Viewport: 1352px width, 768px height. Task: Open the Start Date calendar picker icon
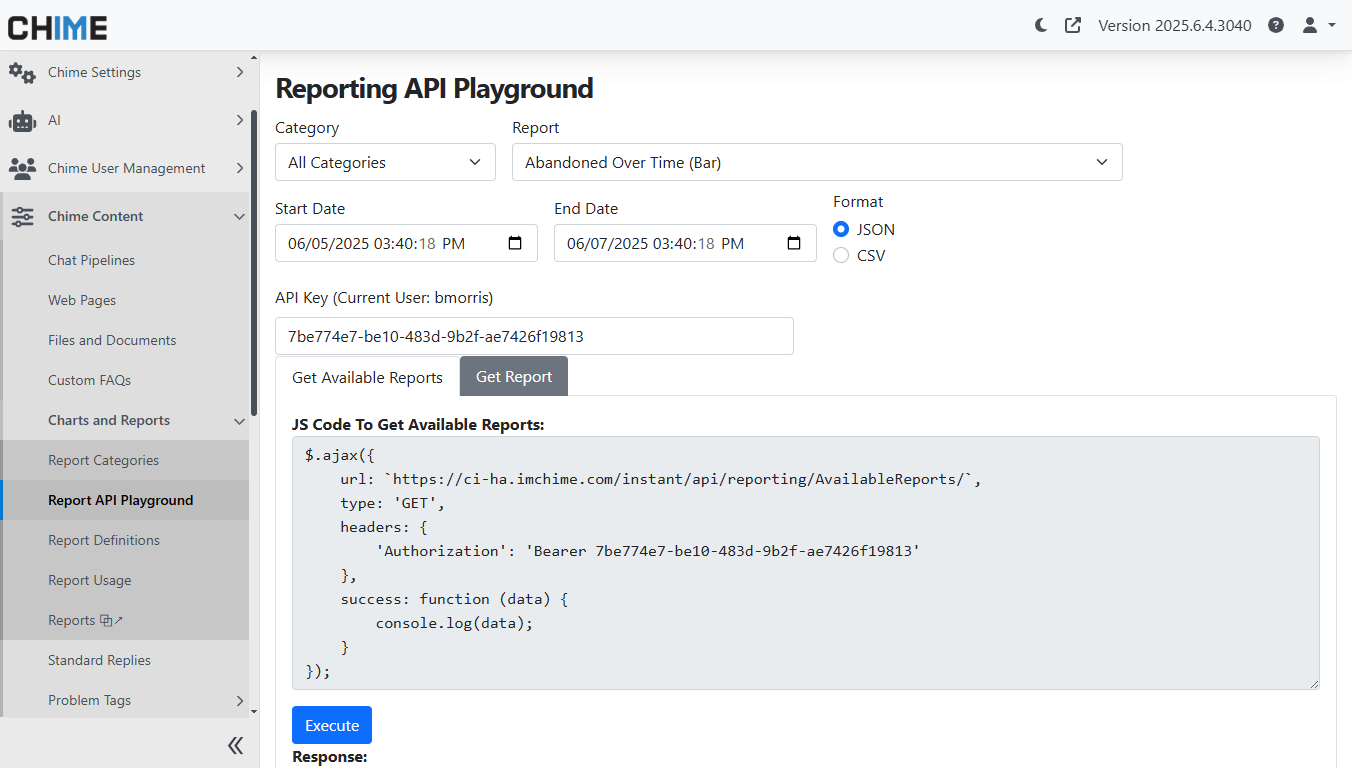pos(515,243)
